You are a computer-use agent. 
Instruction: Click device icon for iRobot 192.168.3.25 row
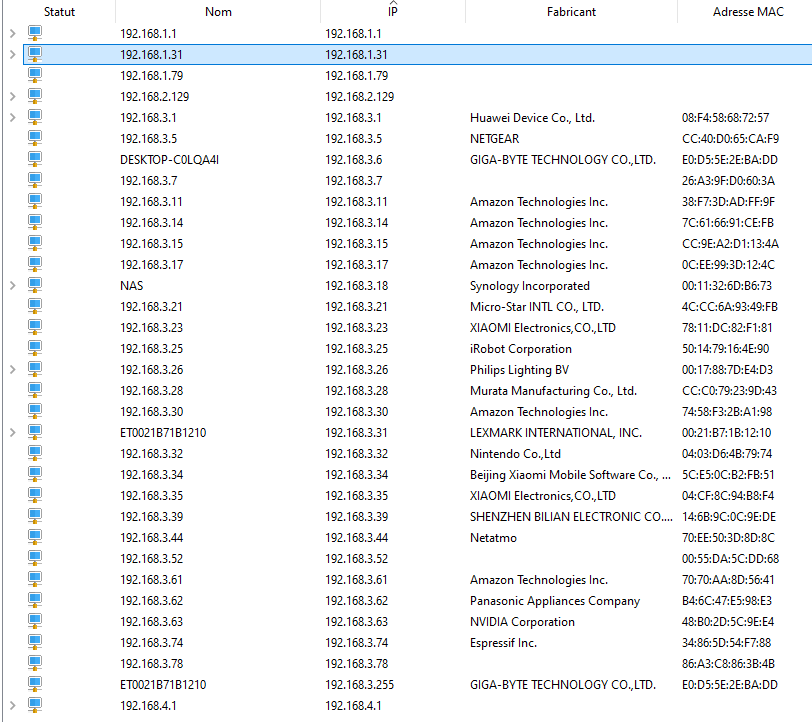(x=35, y=348)
